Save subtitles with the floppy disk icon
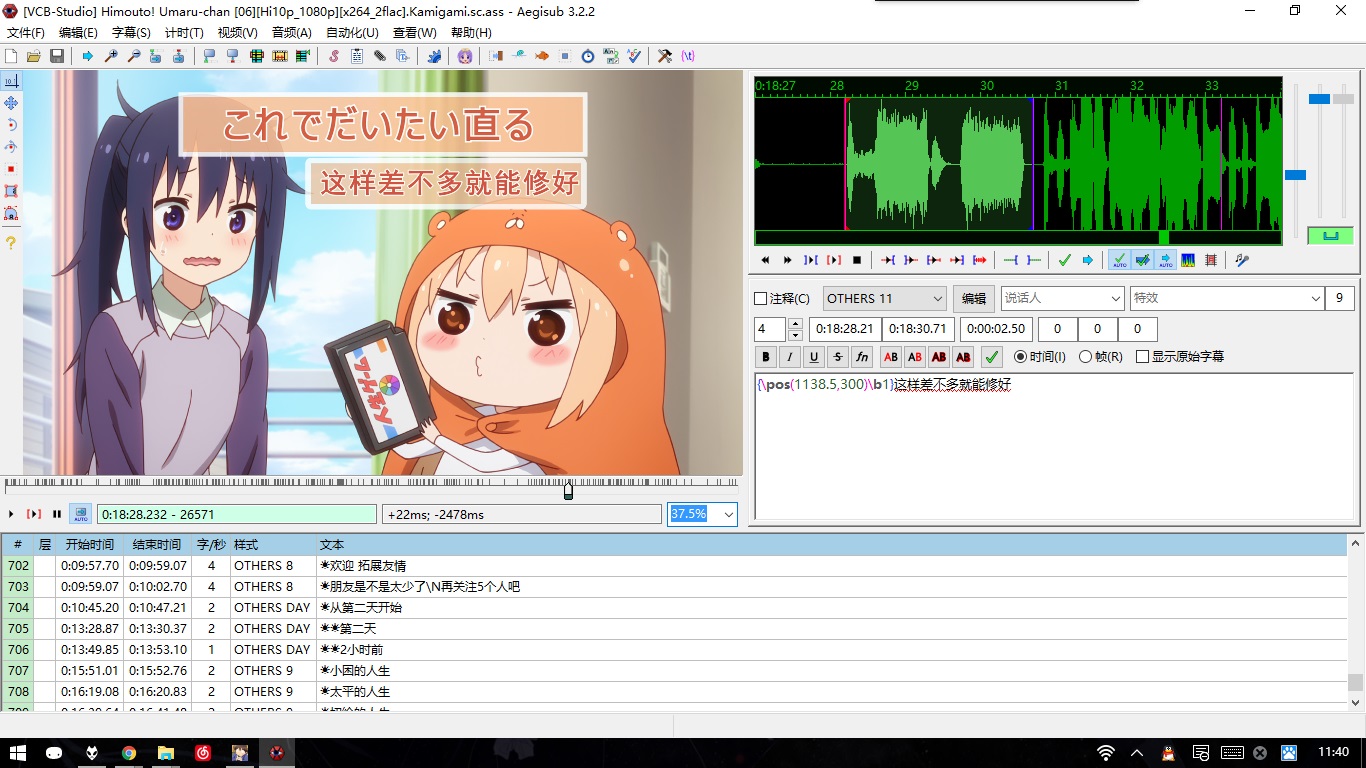1366x768 pixels. point(57,56)
